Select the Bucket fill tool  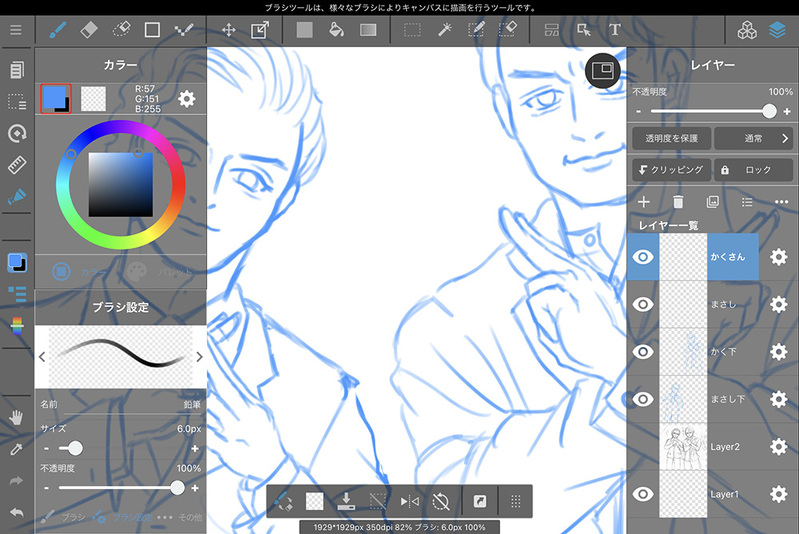click(336, 30)
